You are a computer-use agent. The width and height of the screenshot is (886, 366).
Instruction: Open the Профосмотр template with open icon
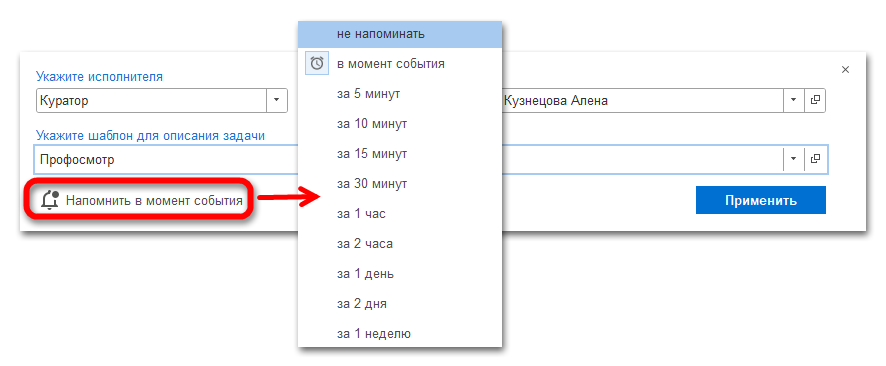point(815,159)
